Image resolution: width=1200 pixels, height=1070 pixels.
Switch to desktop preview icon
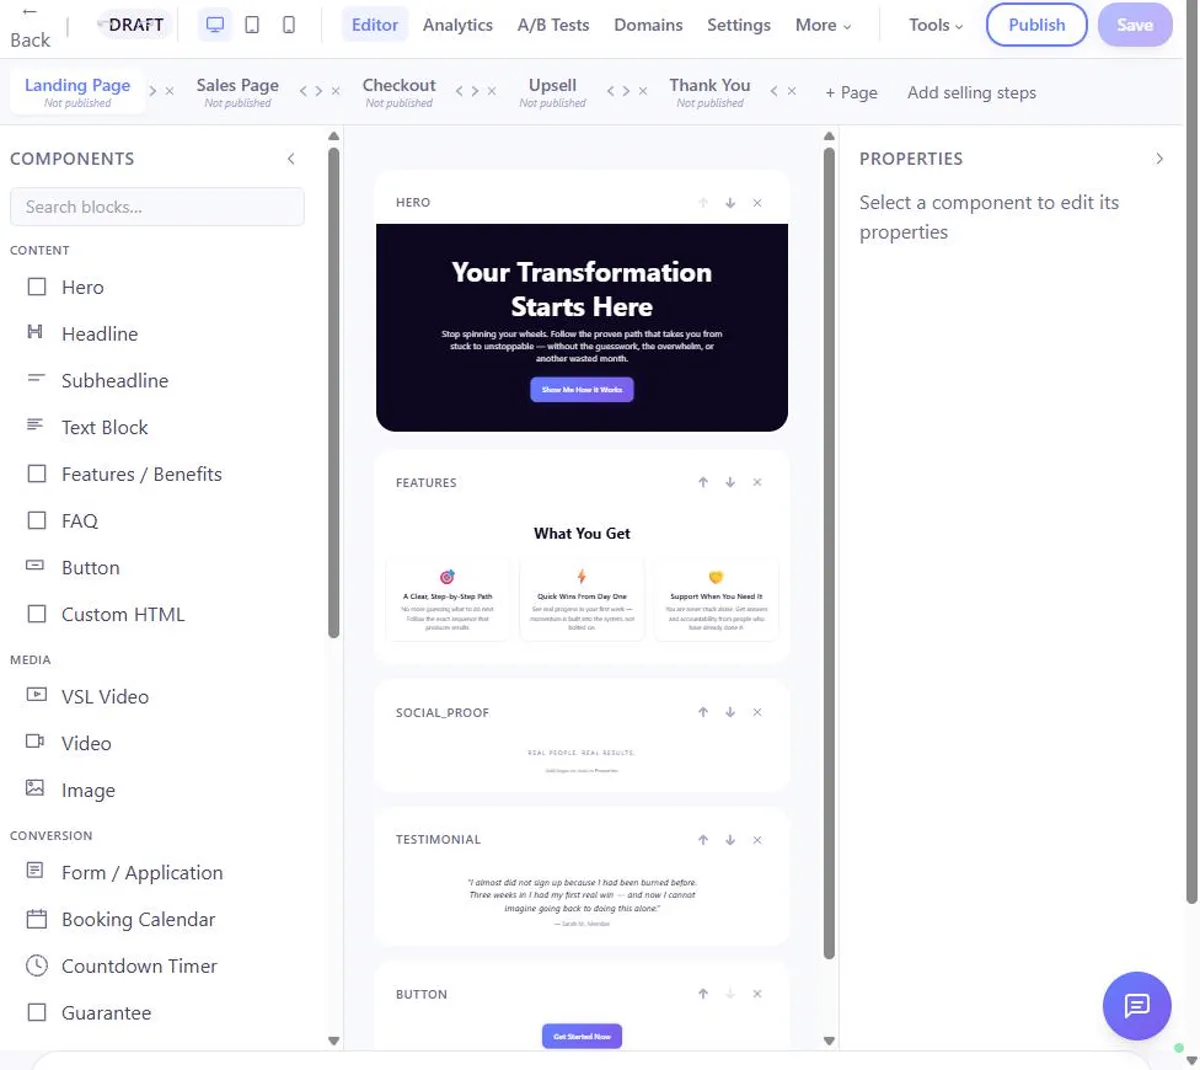[x=215, y=25]
